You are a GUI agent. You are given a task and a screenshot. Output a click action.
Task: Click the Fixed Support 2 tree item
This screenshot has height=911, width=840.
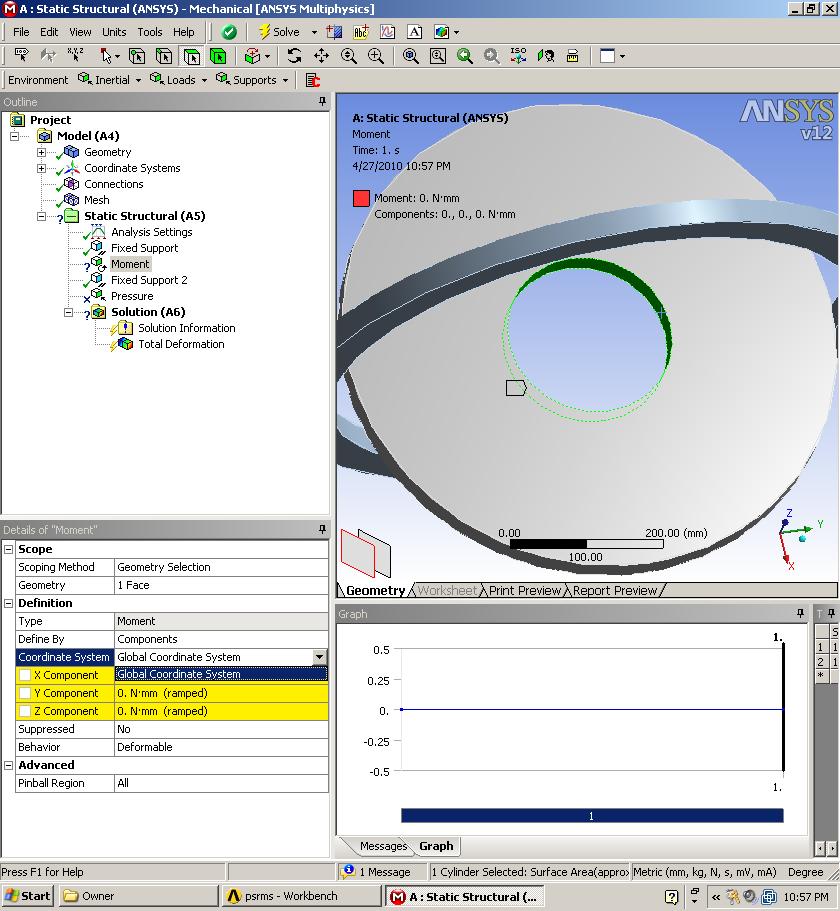149,280
